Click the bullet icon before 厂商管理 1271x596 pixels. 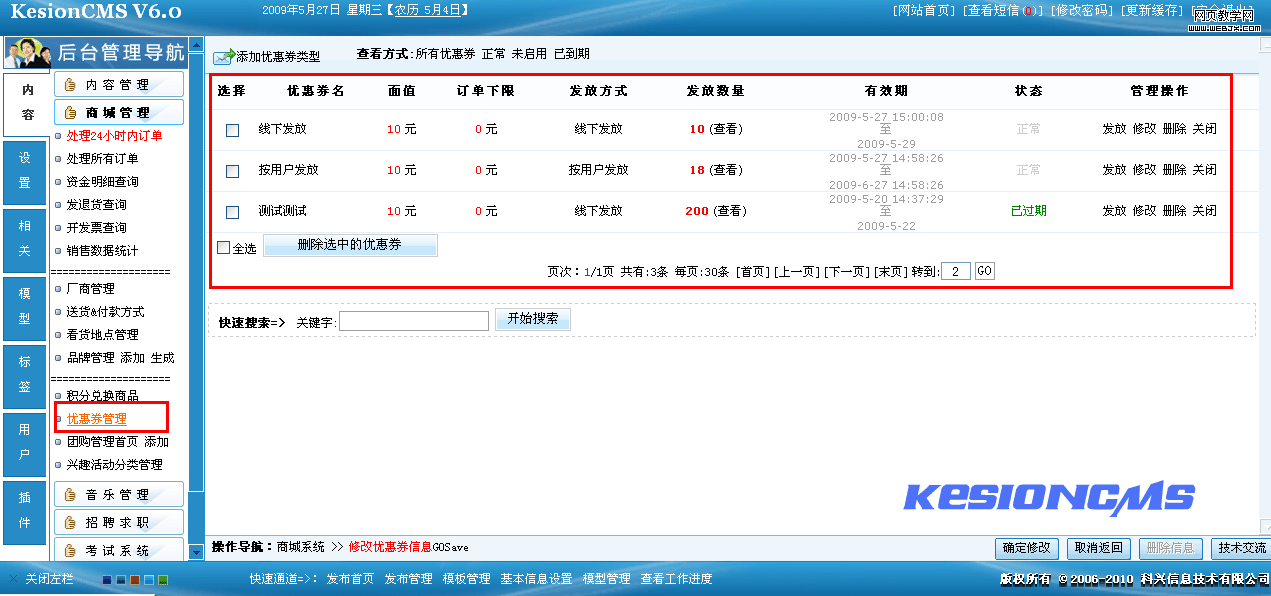tap(58, 289)
